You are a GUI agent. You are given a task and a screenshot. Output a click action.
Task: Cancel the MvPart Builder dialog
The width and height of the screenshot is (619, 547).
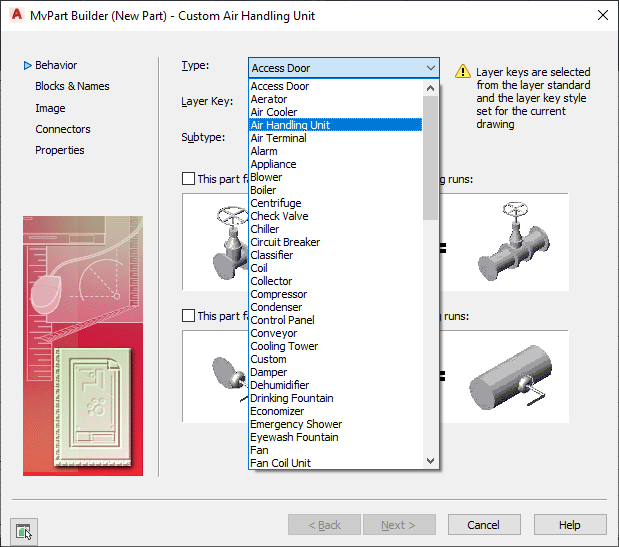[x=484, y=525]
